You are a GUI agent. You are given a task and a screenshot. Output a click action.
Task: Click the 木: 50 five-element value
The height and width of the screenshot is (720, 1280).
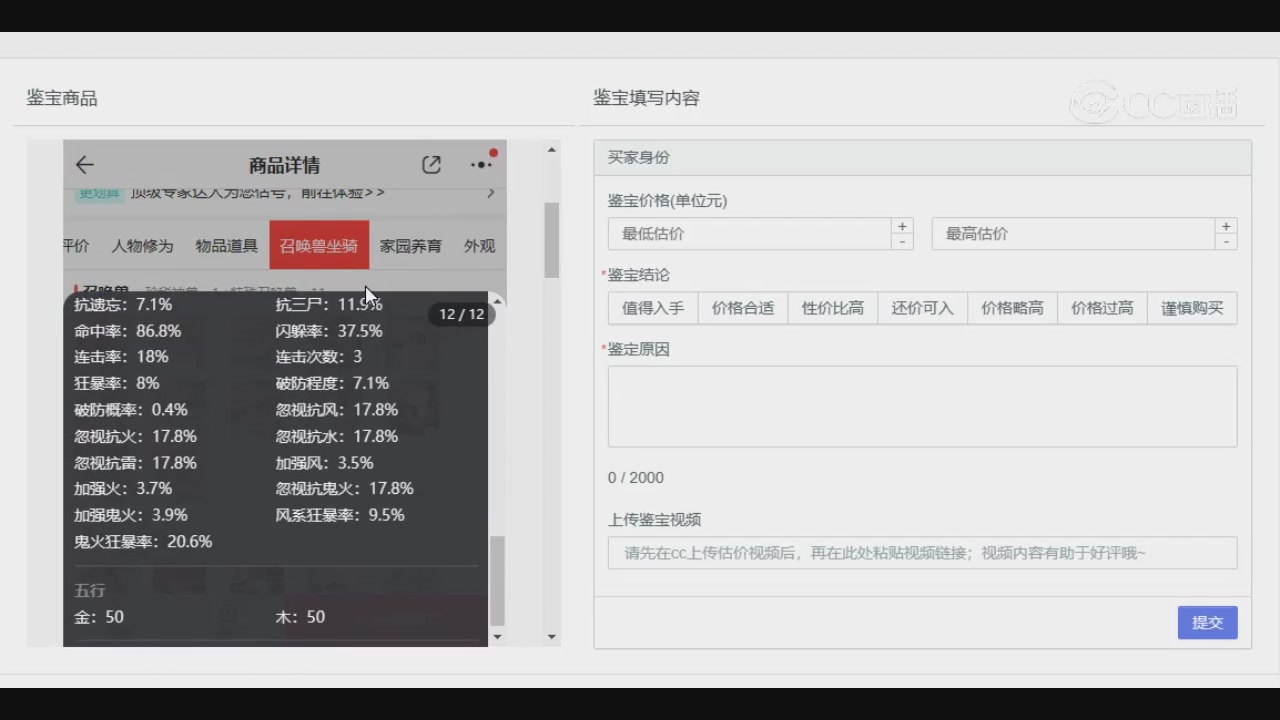point(301,617)
